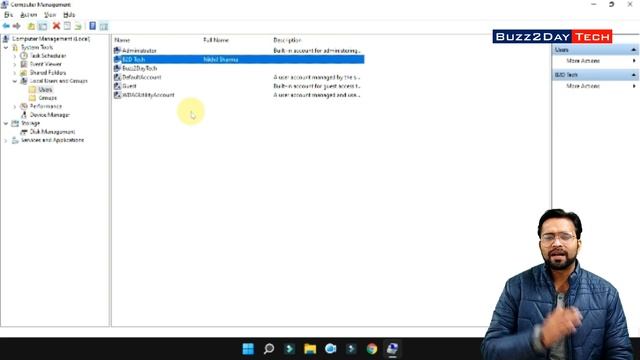The width and height of the screenshot is (640, 360).
Task: Sort by the Full Name column header
Action: tap(216, 40)
